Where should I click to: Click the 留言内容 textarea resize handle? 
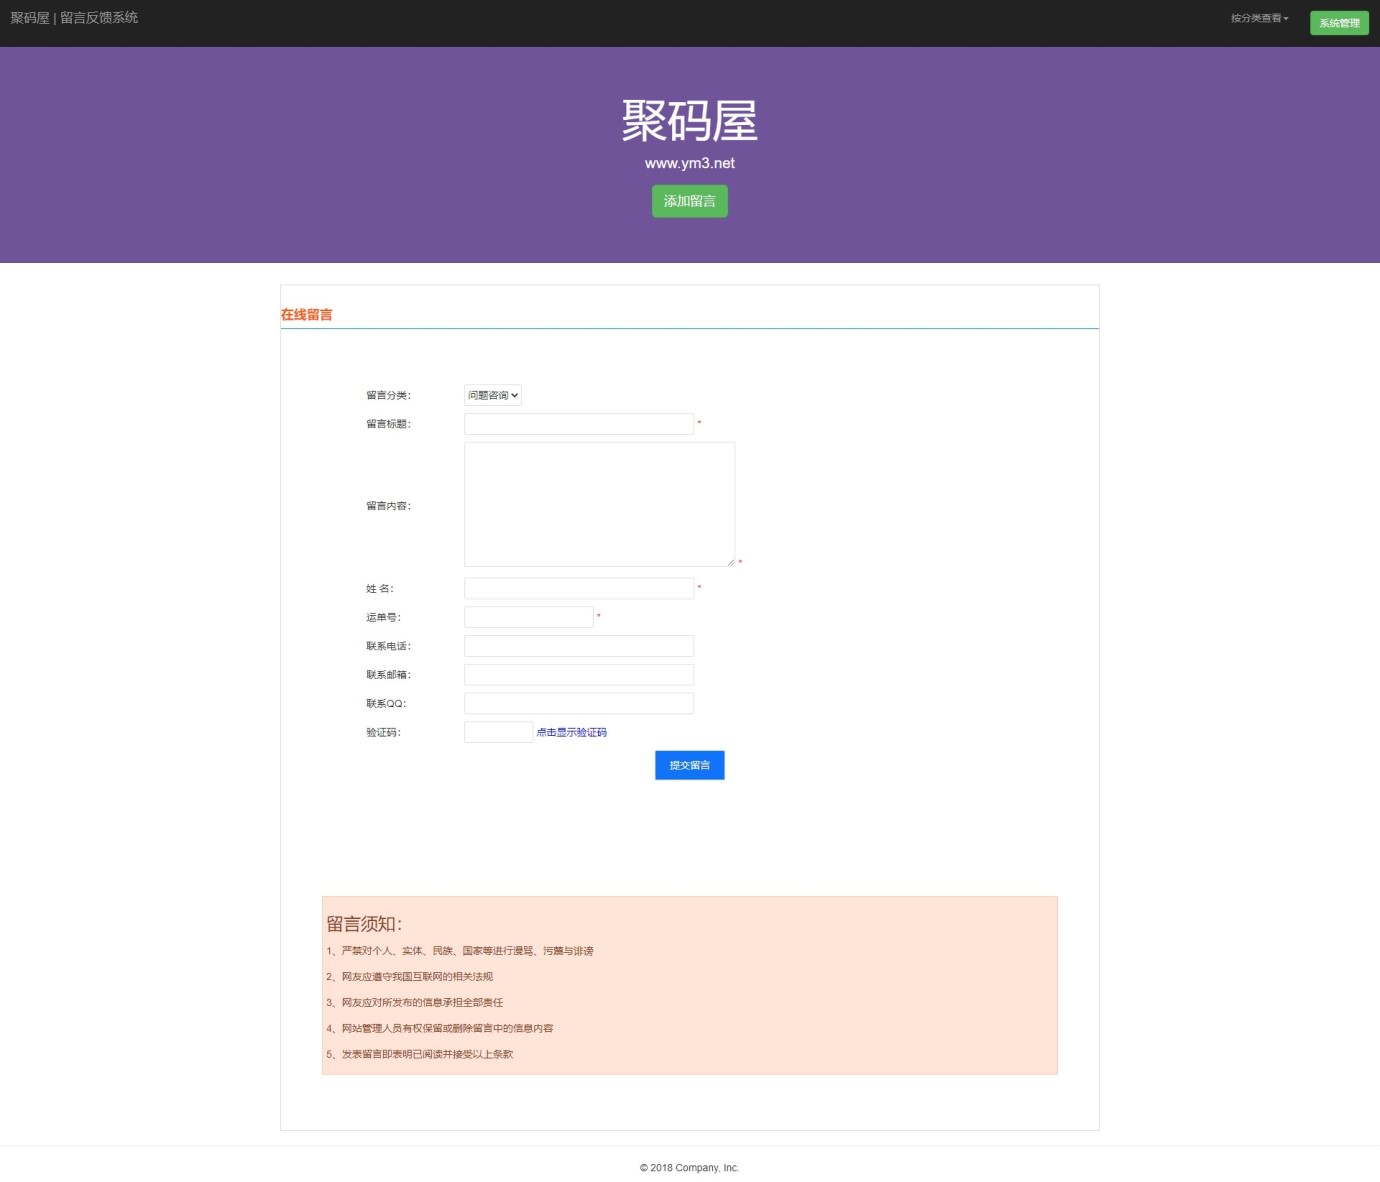pyautogui.click(x=730, y=562)
